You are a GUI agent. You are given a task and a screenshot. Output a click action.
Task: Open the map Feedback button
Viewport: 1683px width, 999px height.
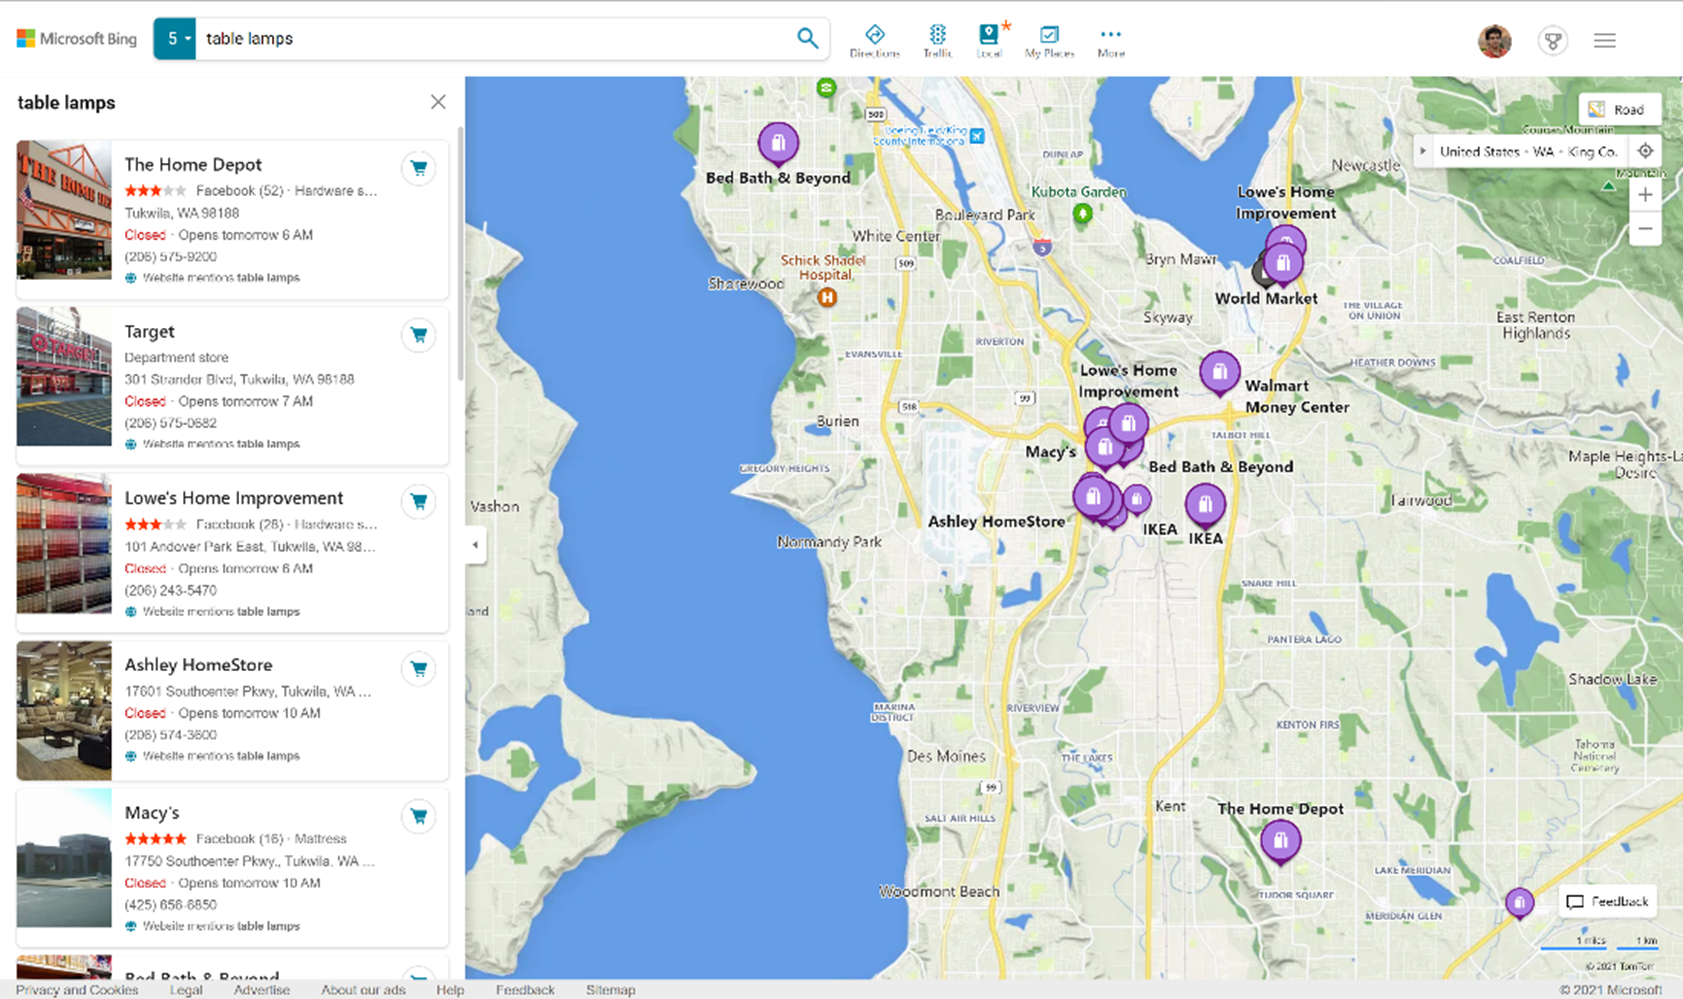[1607, 902]
